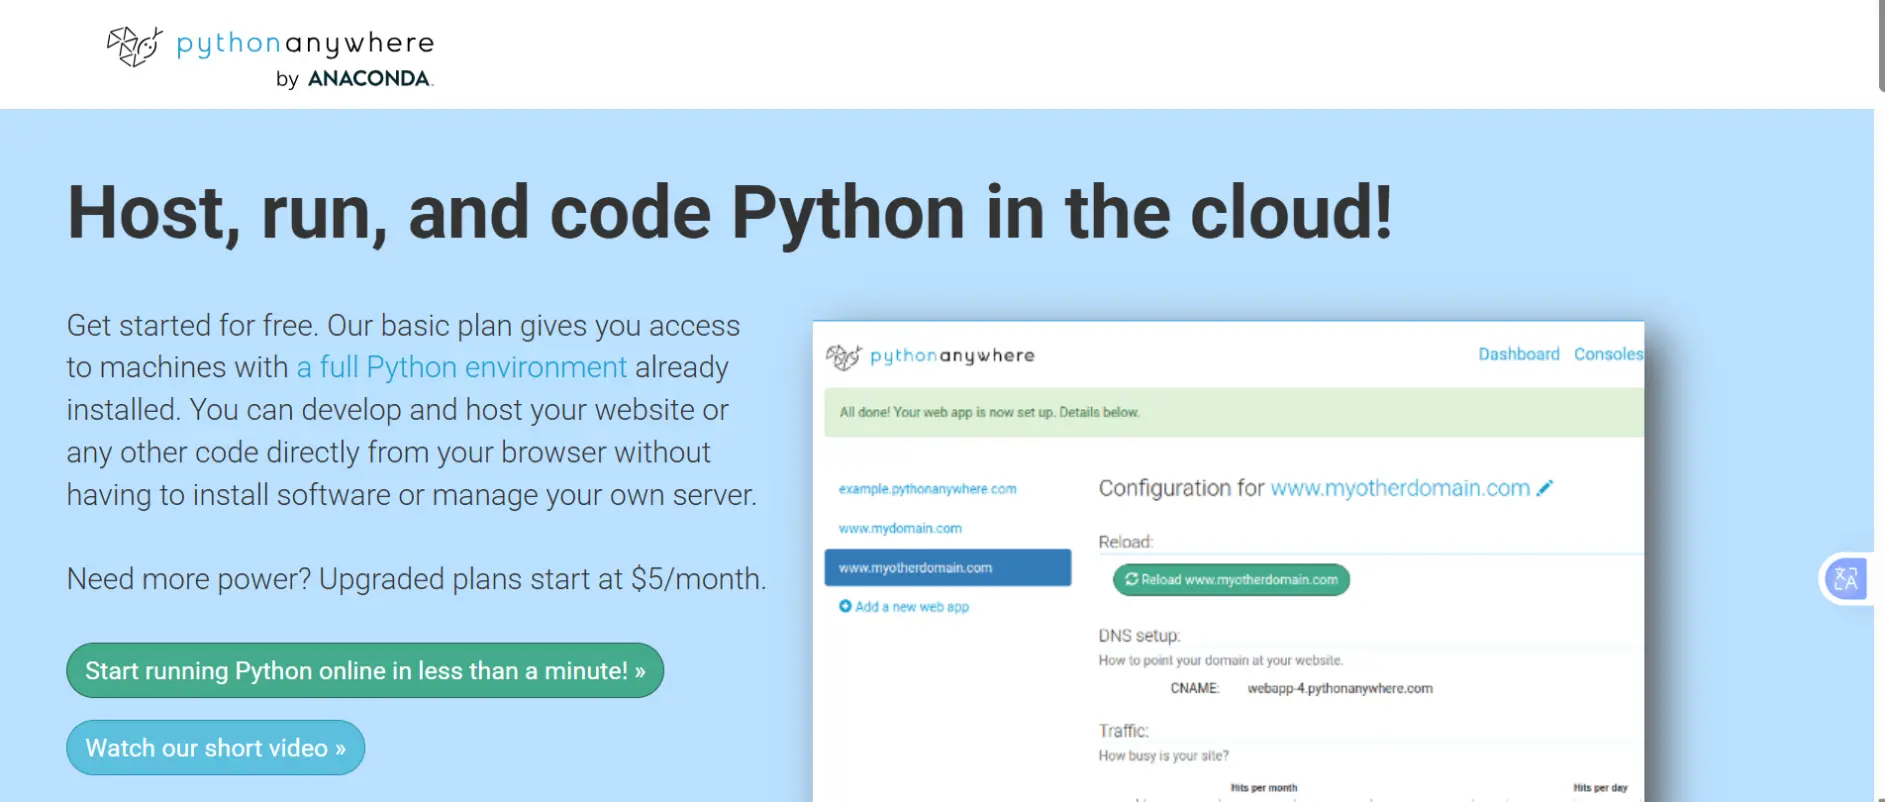This screenshot has height=802, width=1885.
Task: Click 'Upgraded plans start at $5/month' text
Action: tap(543, 579)
